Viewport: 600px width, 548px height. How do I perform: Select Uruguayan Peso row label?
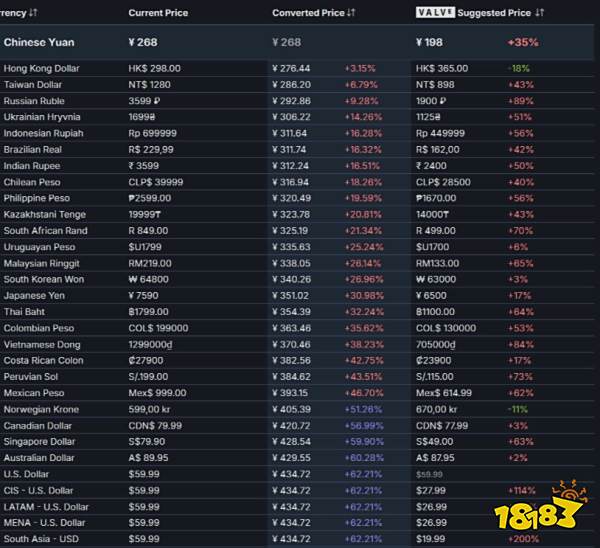pyautogui.click(x=39, y=247)
